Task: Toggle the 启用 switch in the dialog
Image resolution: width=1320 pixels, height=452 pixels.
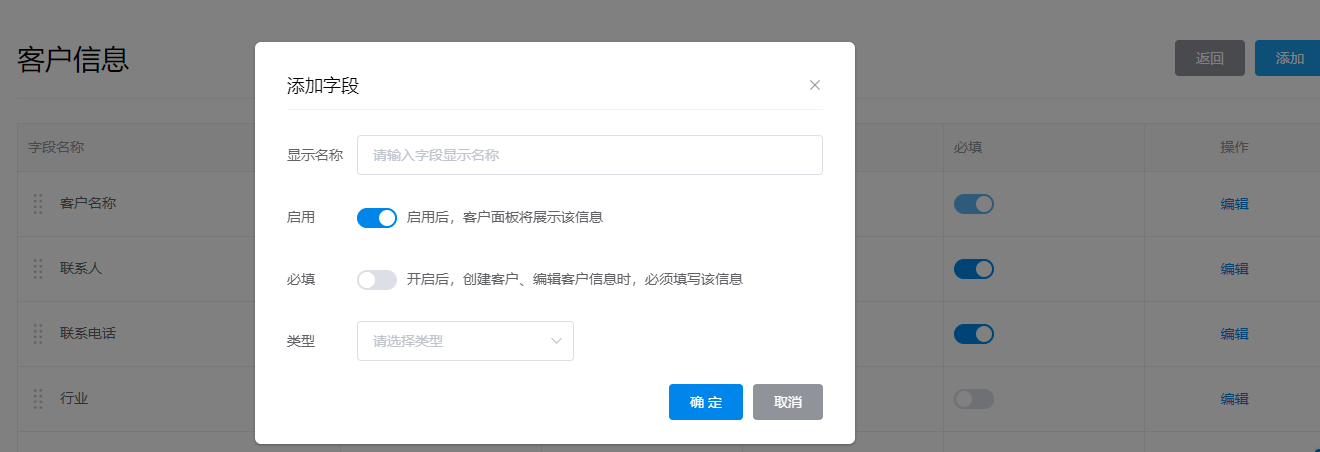Action: coord(377,217)
